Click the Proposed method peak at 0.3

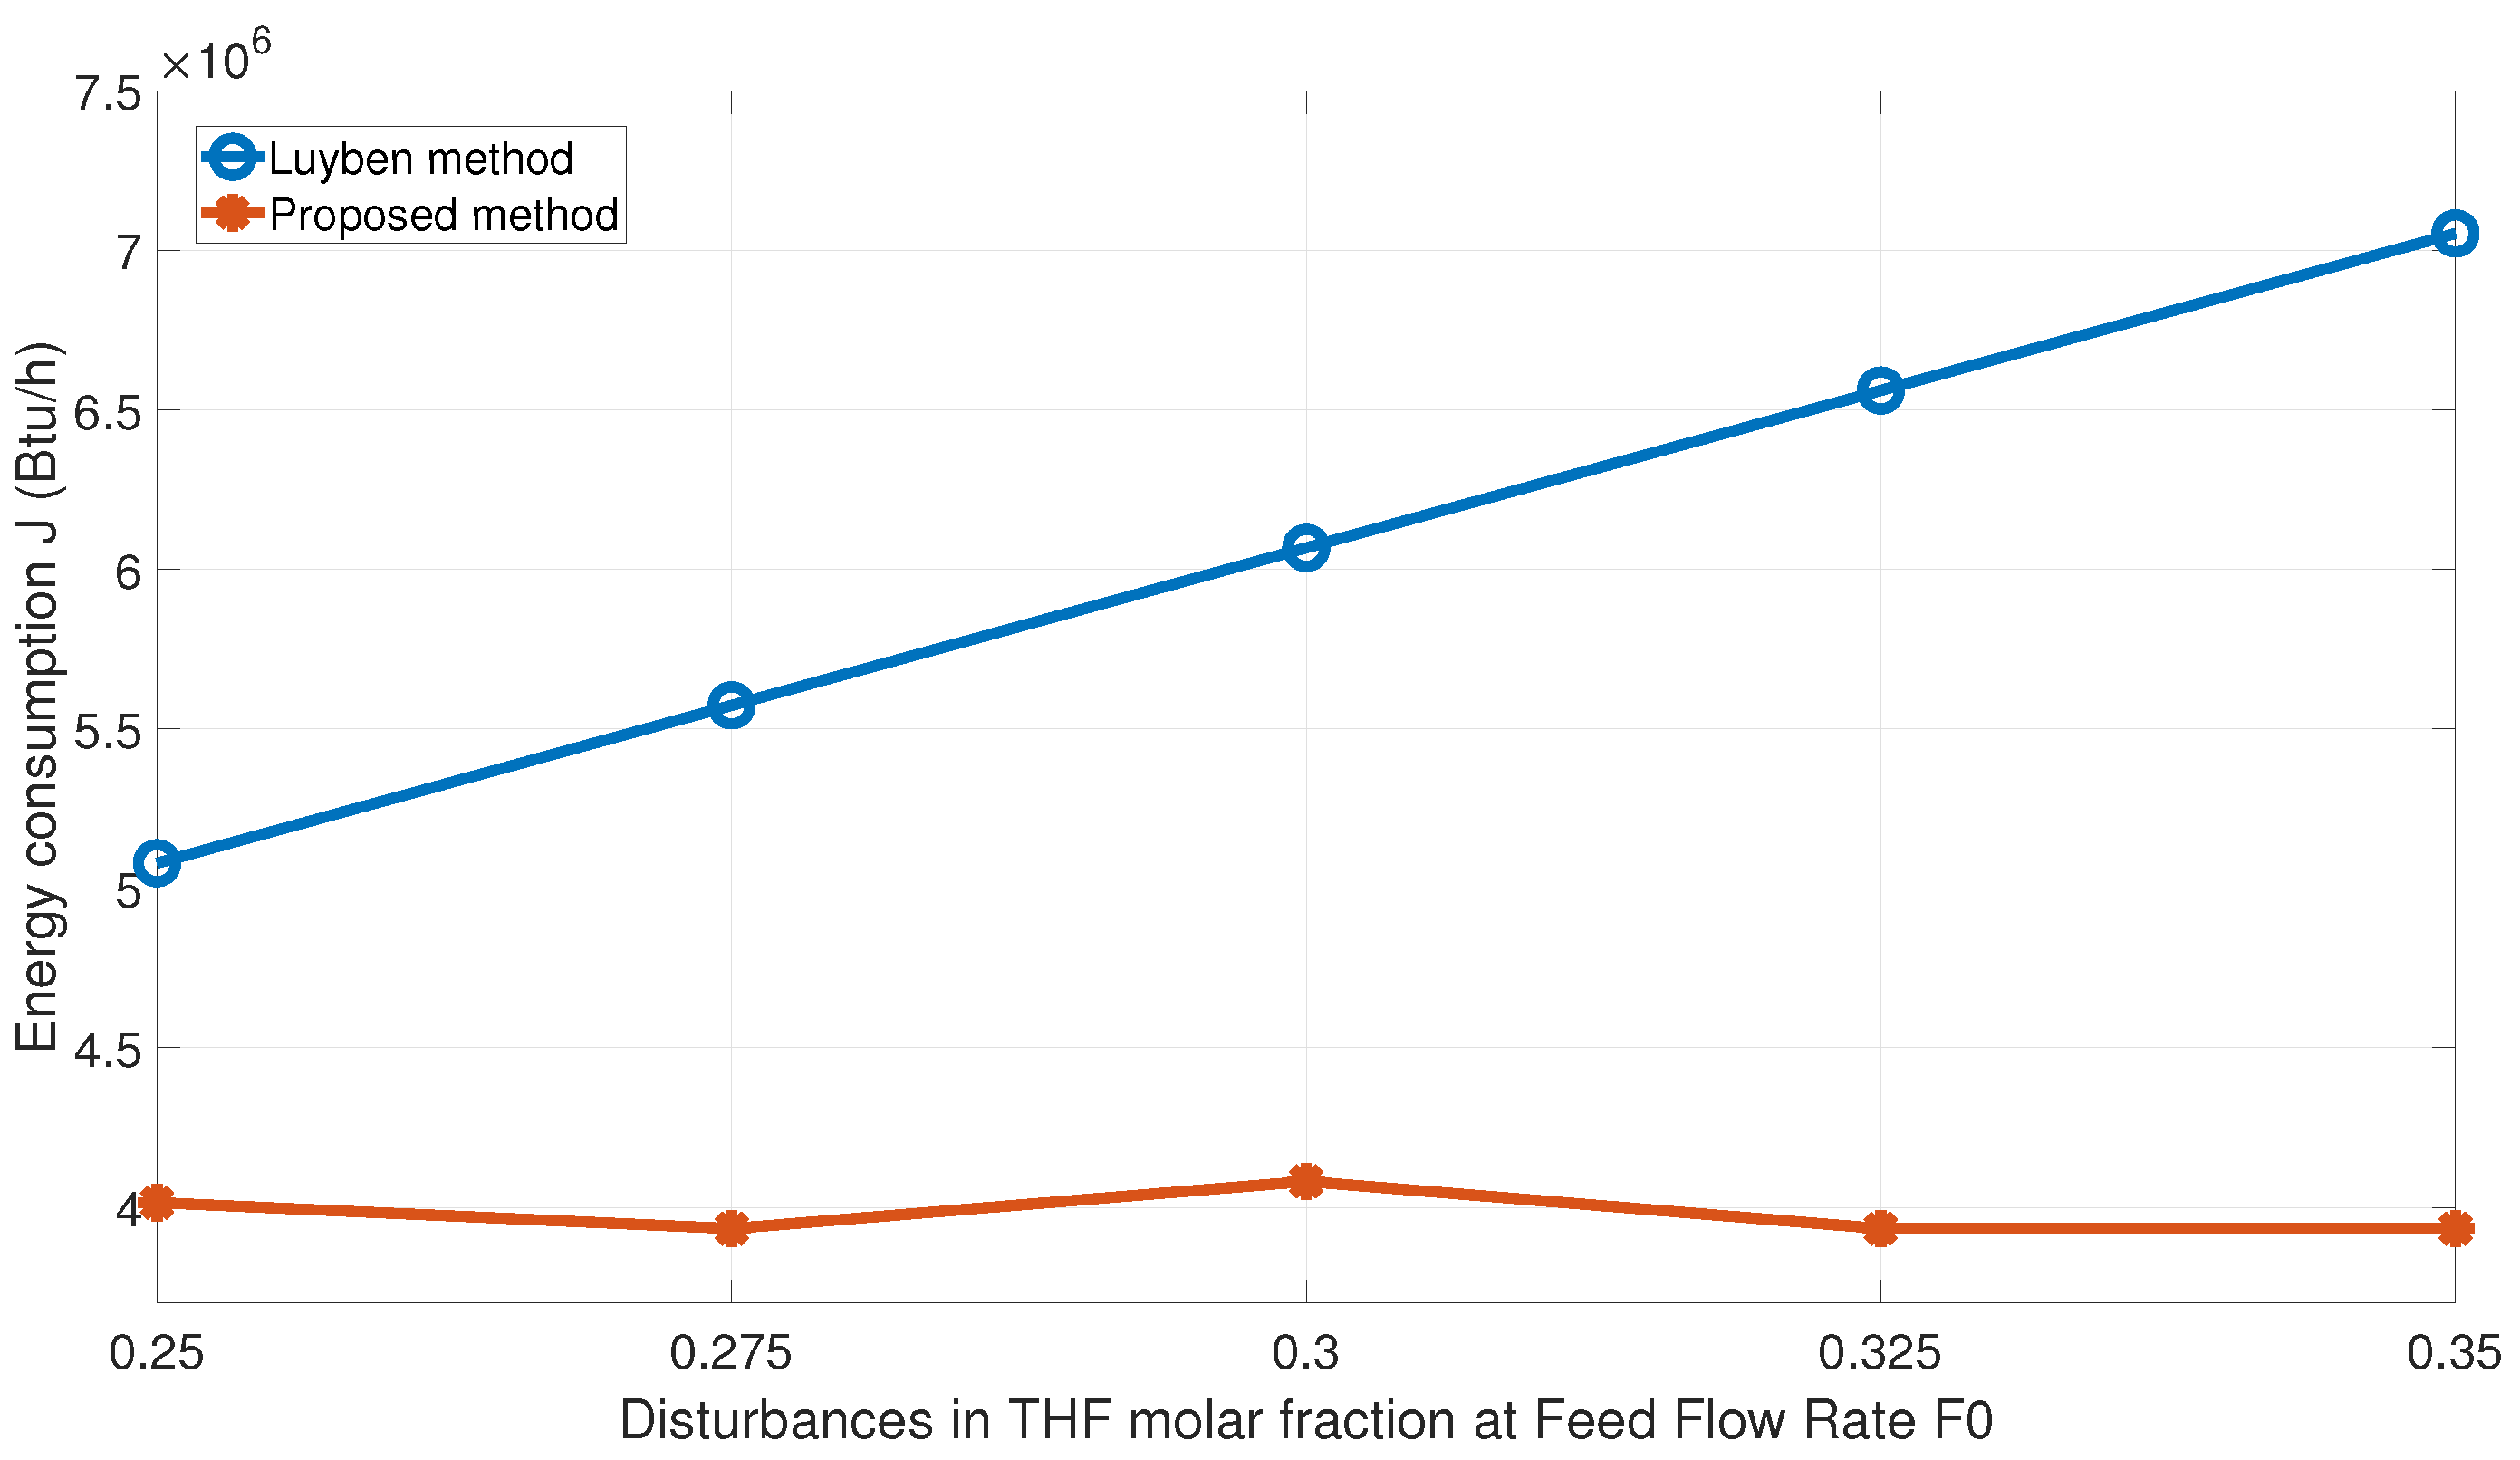tap(1306, 1181)
